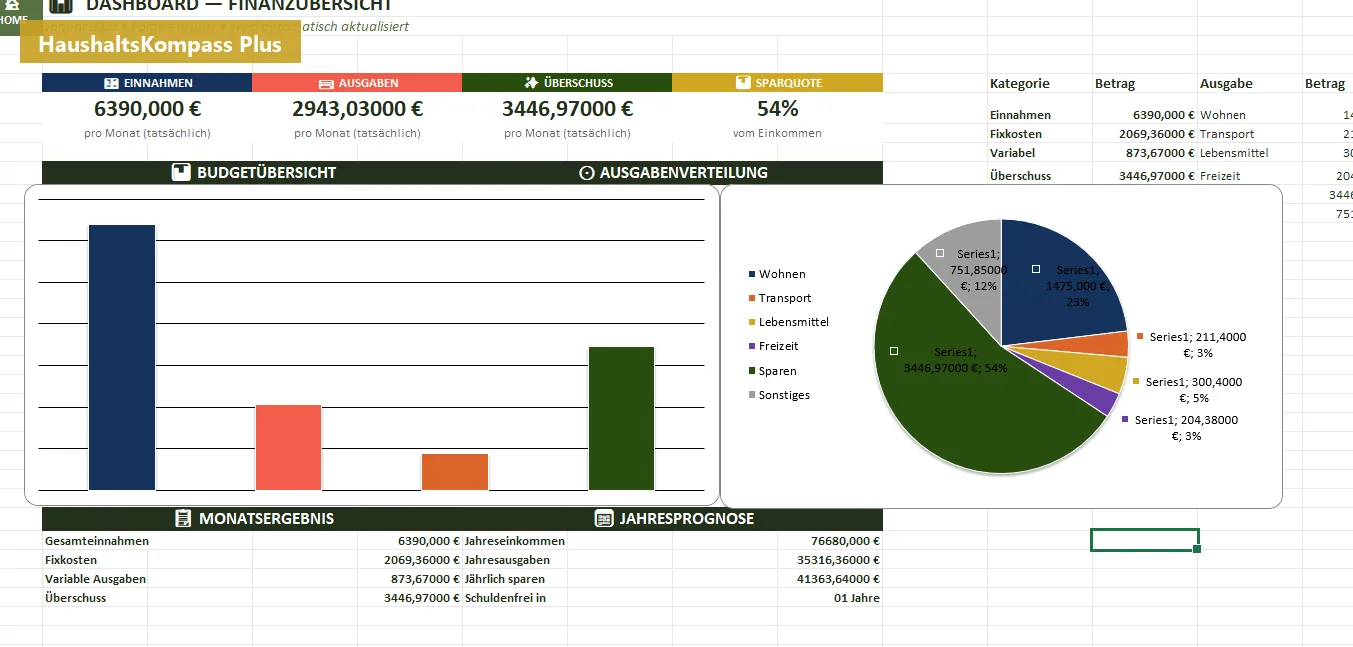The height and width of the screenshot is (647, 1353).
Task: Click the round icon next to AUSGABENVERTEILUNG
Action: [587, 173]
